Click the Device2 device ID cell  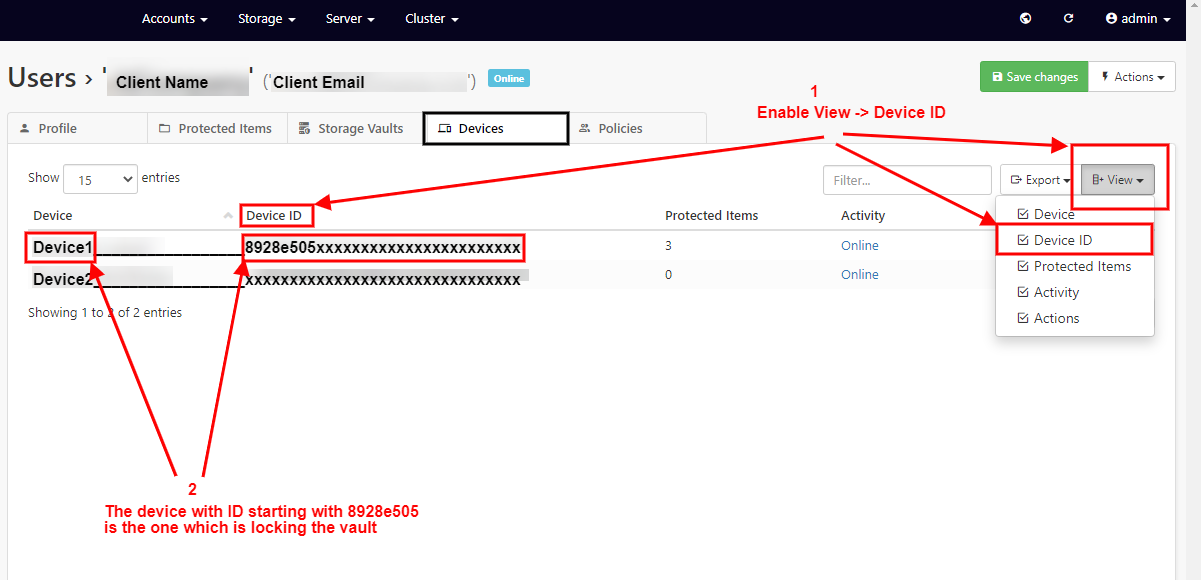point(383,279)
